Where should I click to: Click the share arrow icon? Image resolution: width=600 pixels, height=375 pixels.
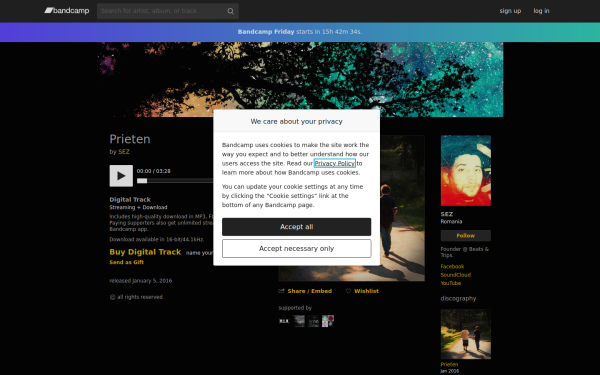pos(282,291)
